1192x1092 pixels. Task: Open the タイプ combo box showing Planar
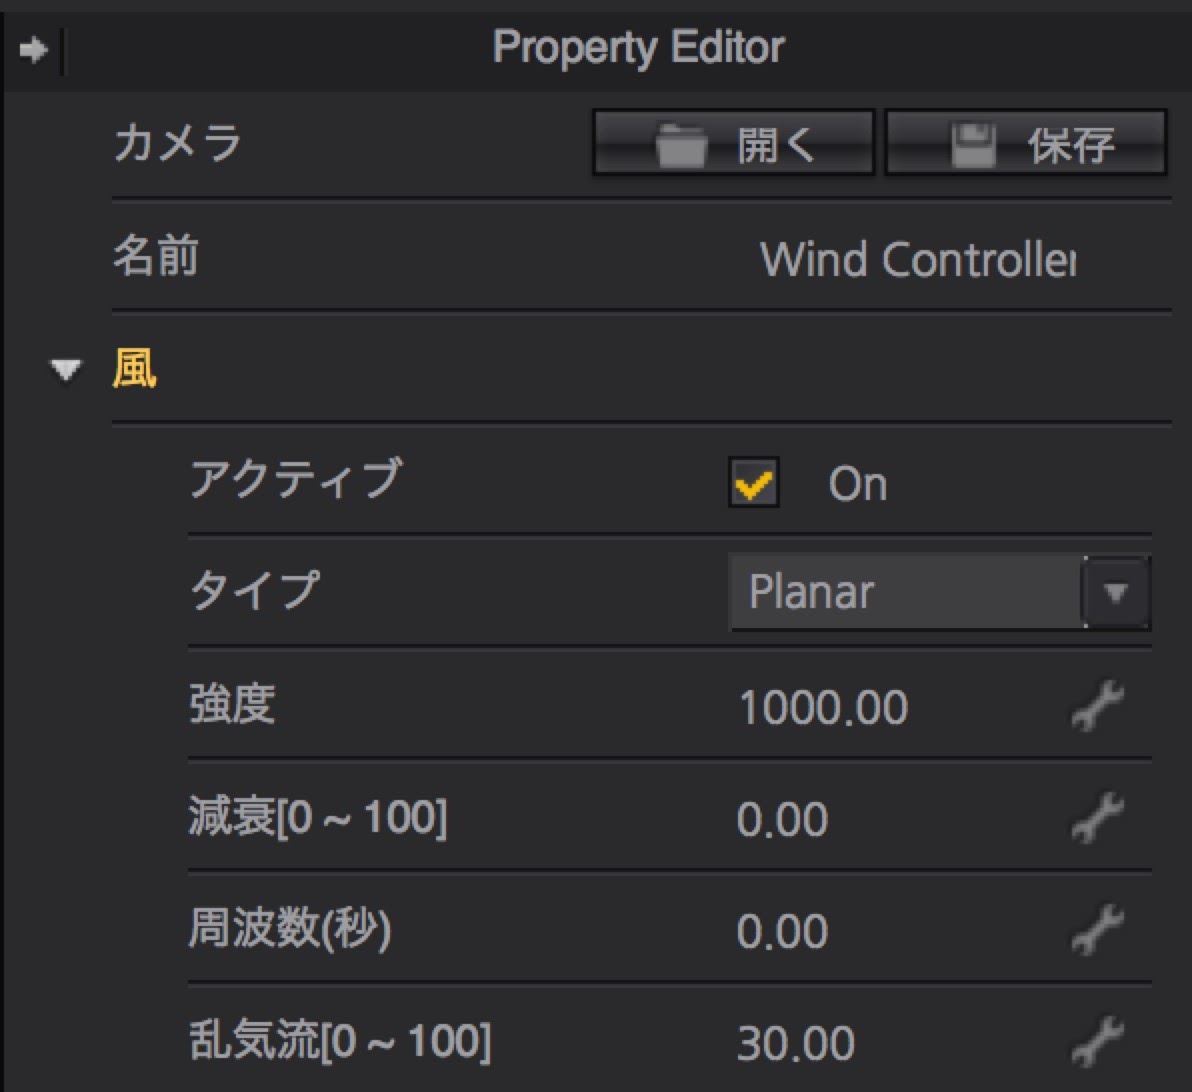pos(905,594)
